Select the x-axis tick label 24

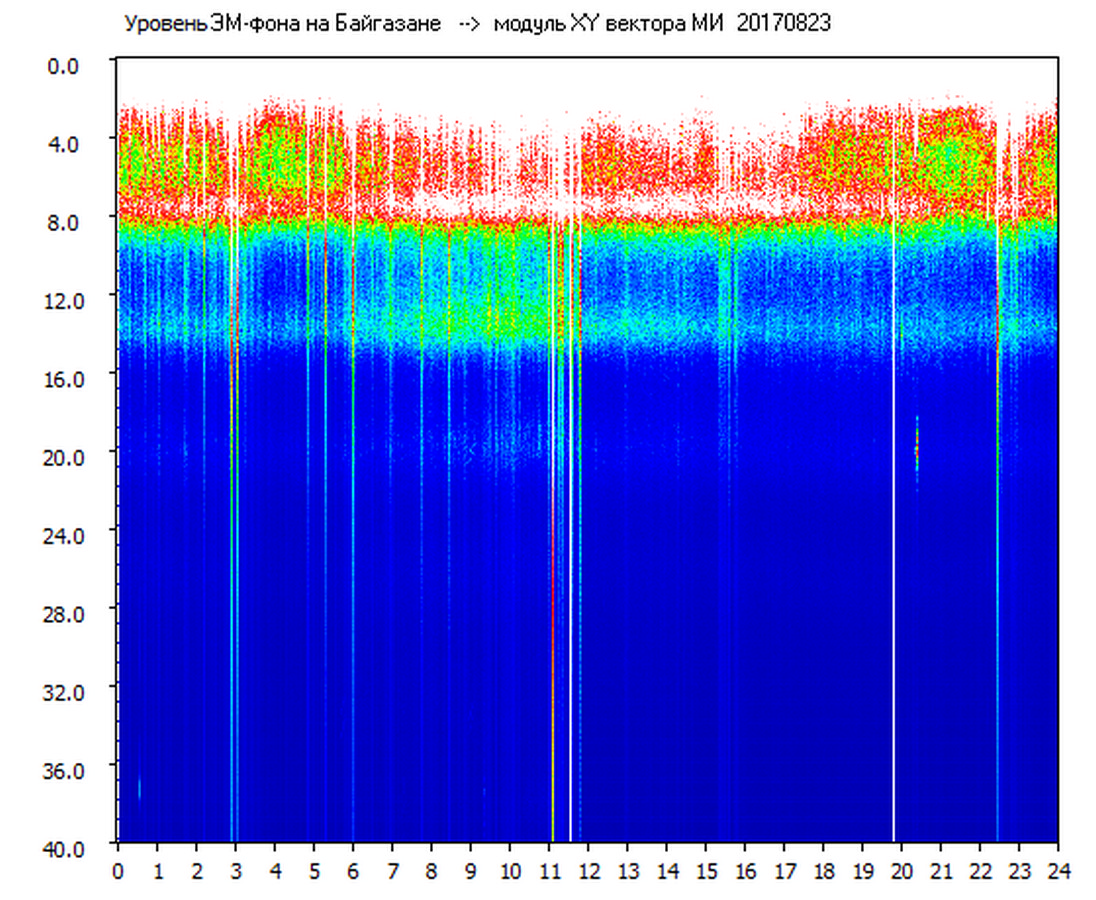pos(1057,870)
